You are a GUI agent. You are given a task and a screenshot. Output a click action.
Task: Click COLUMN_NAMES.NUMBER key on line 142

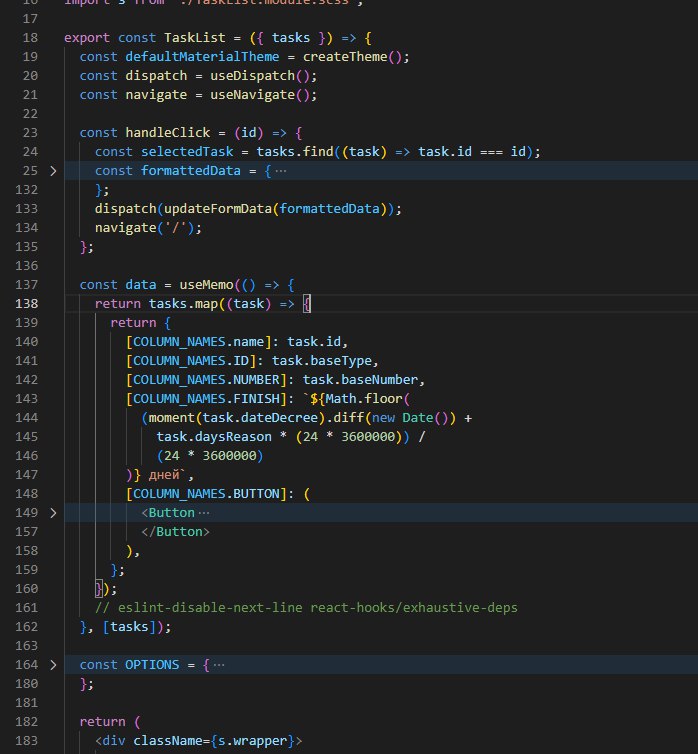(x=206, y=380)
